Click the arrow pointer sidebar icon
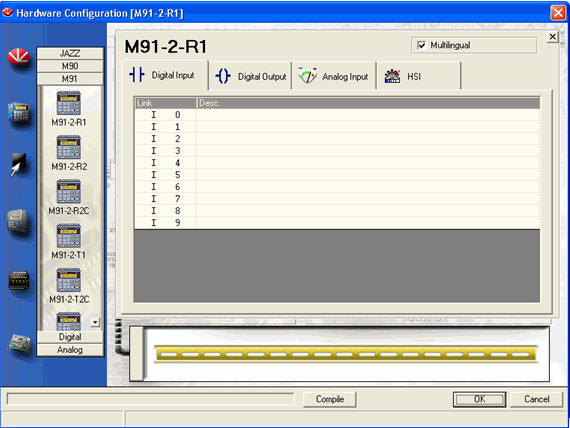Image resolution: width=570 pixels, height=428 pixels. 18,165
